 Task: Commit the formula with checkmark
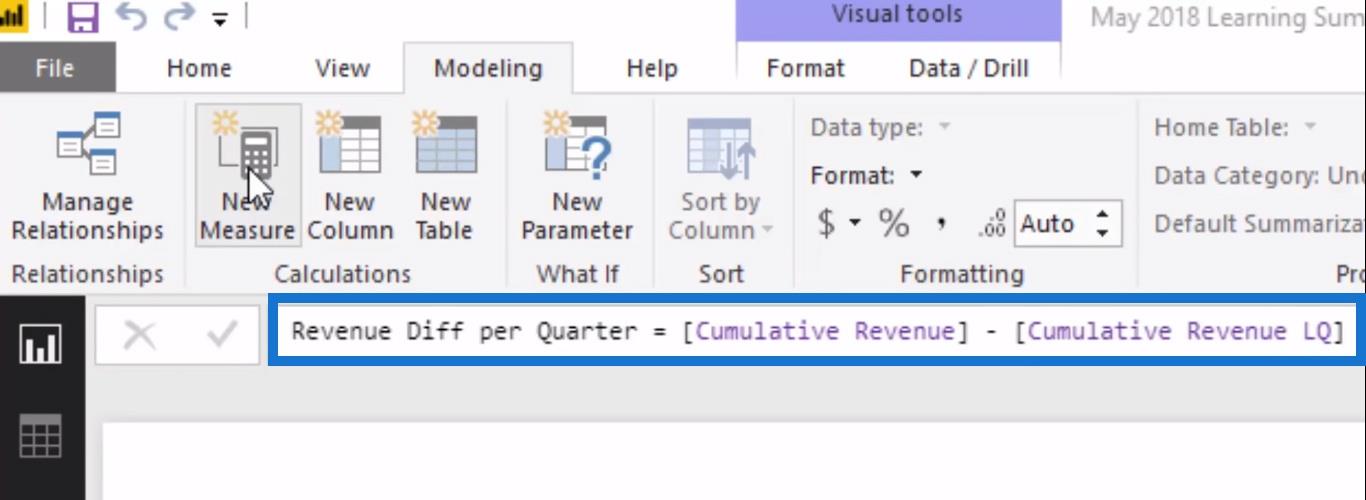click(x=221, y=336)
